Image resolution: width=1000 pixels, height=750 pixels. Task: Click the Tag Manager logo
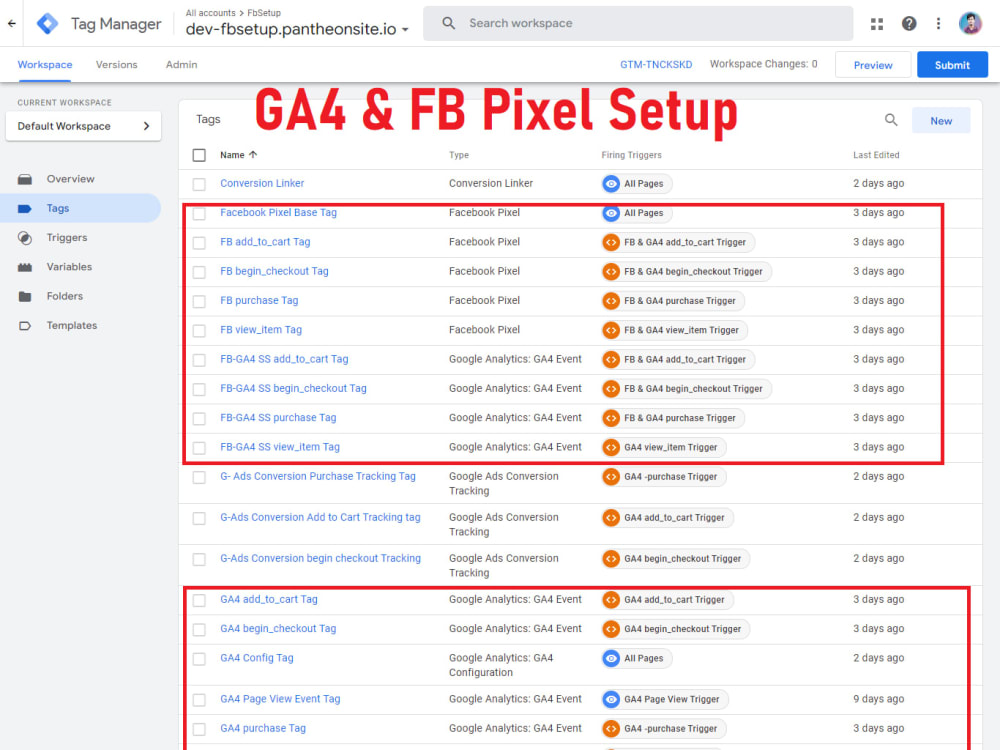[47, 24]
